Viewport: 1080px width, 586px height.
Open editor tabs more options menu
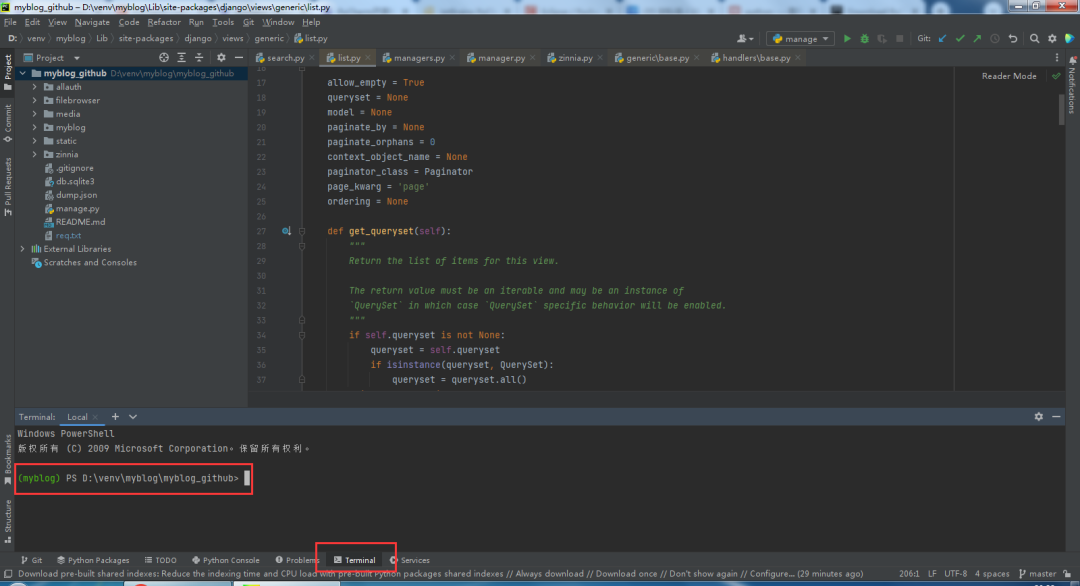coord(1057,58)
